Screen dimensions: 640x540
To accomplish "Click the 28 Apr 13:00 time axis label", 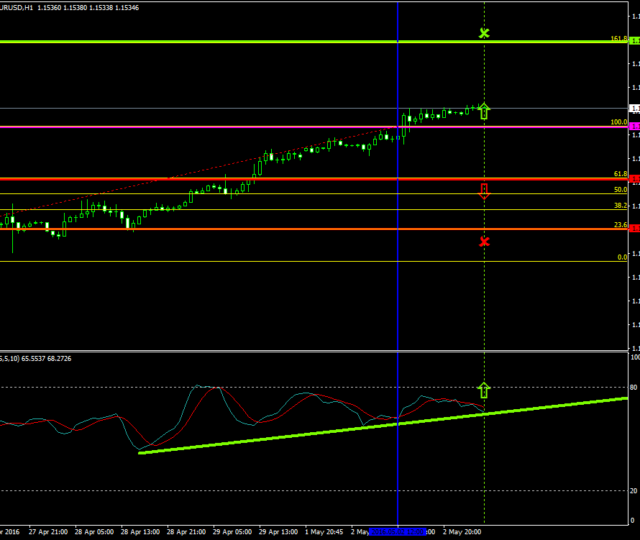I will 147,532.
